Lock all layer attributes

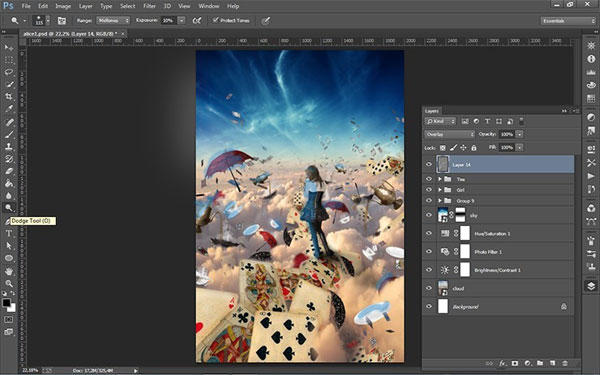(474, 148)
